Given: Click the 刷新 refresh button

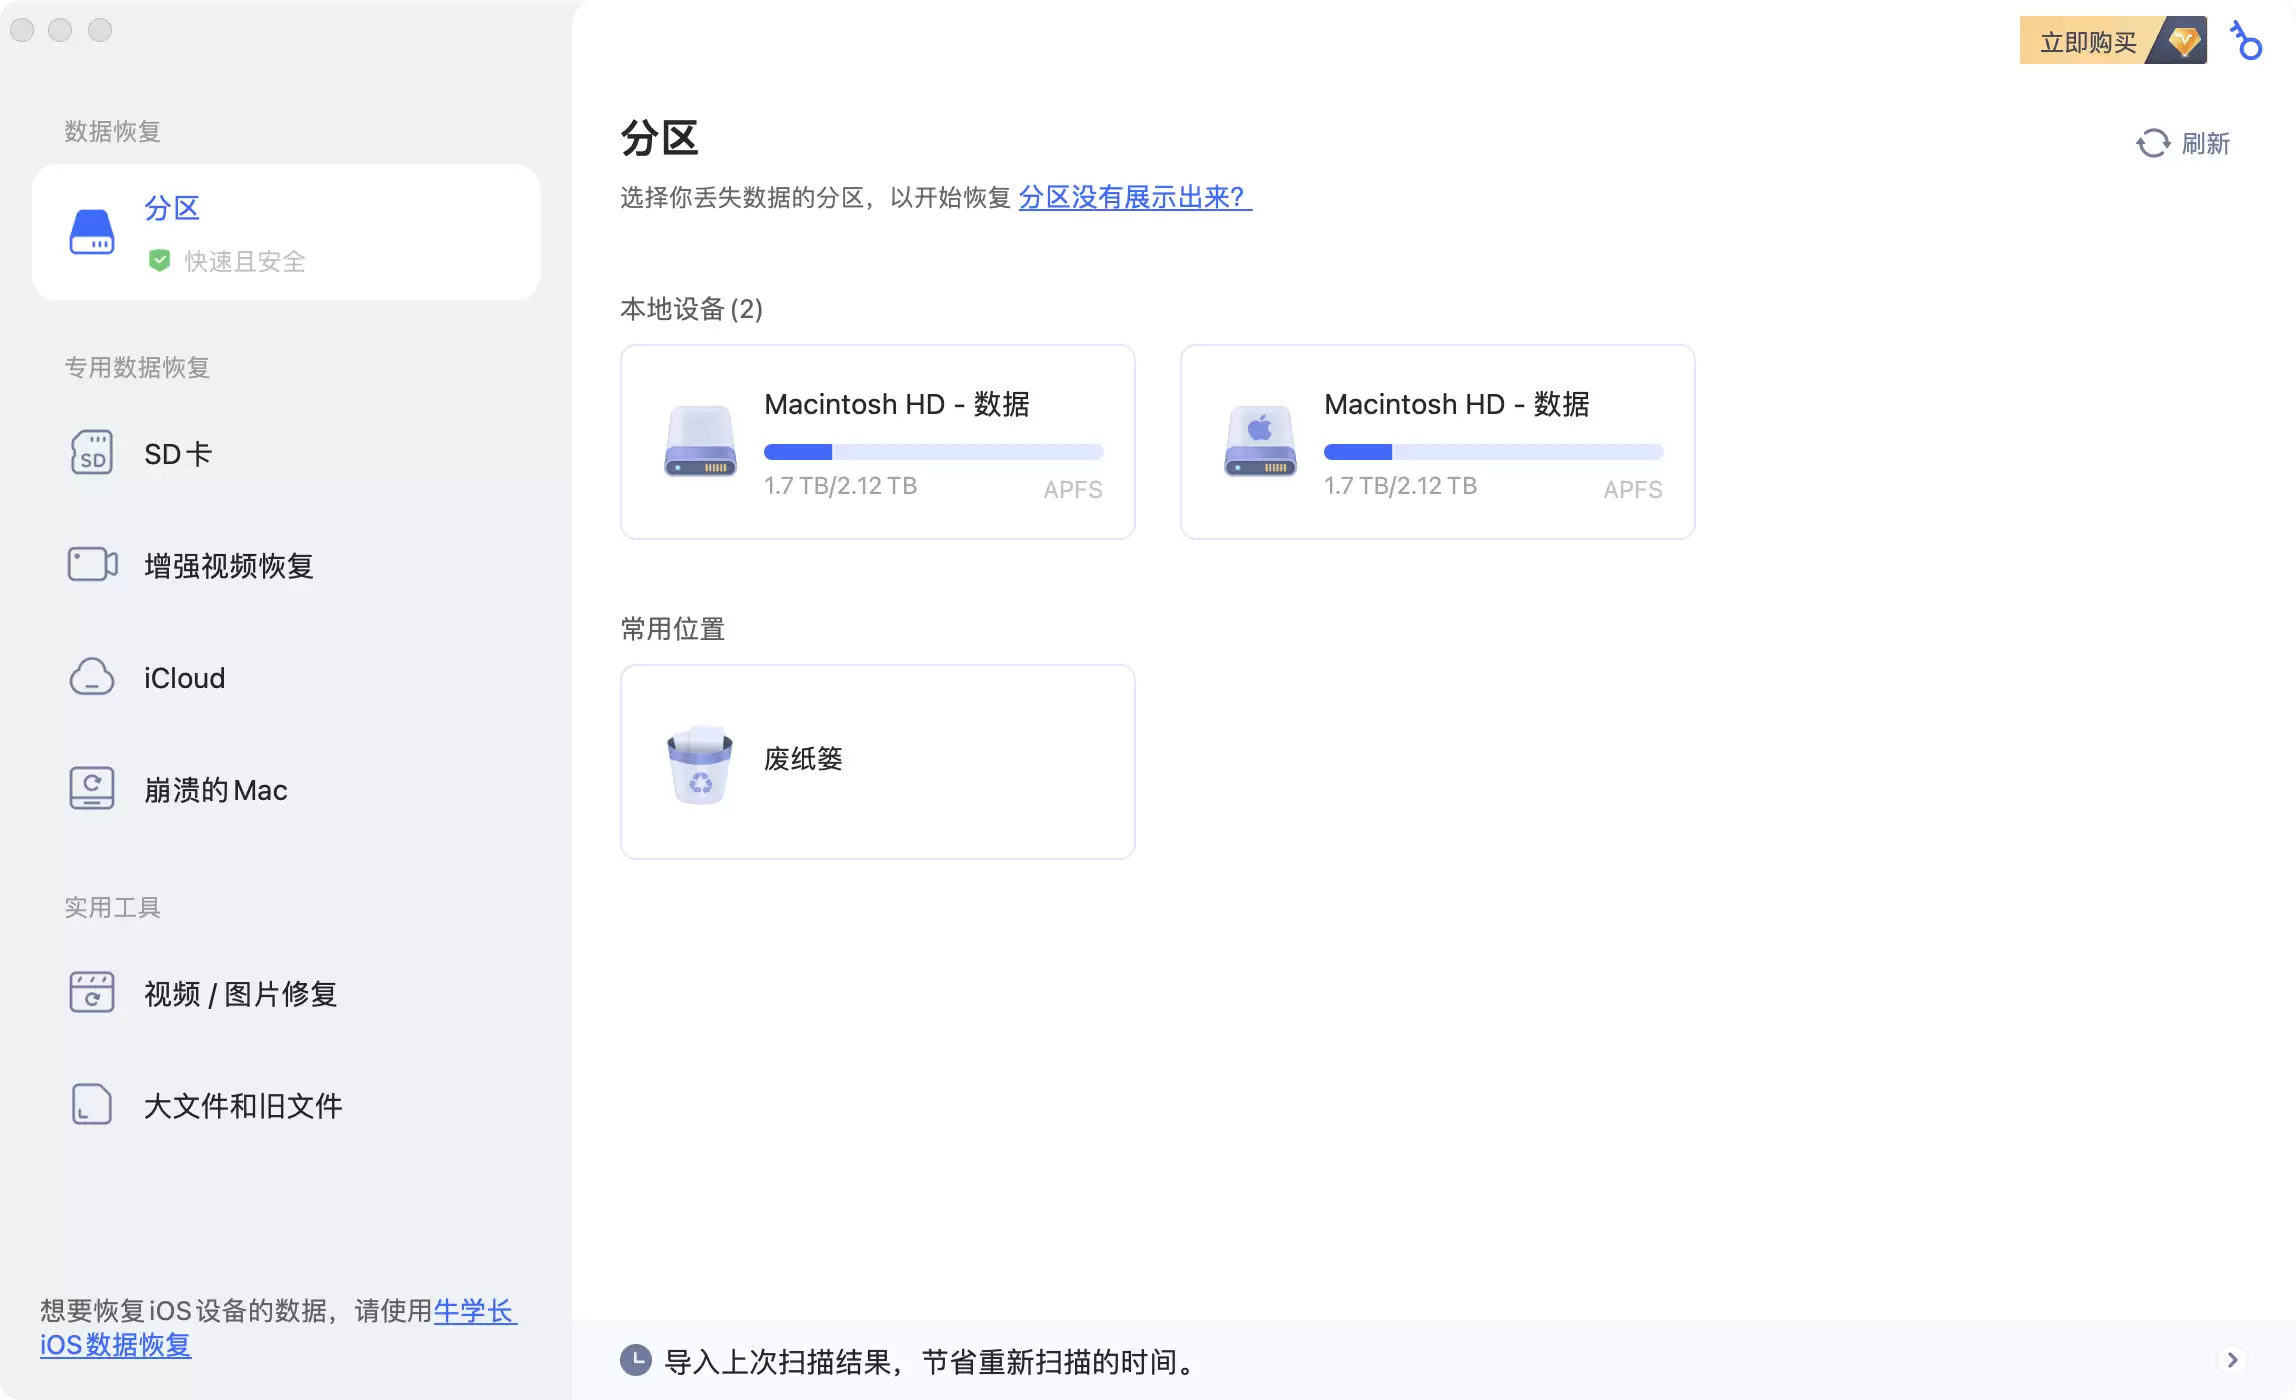Looking at the screenshot, I should coord(2183,143).
